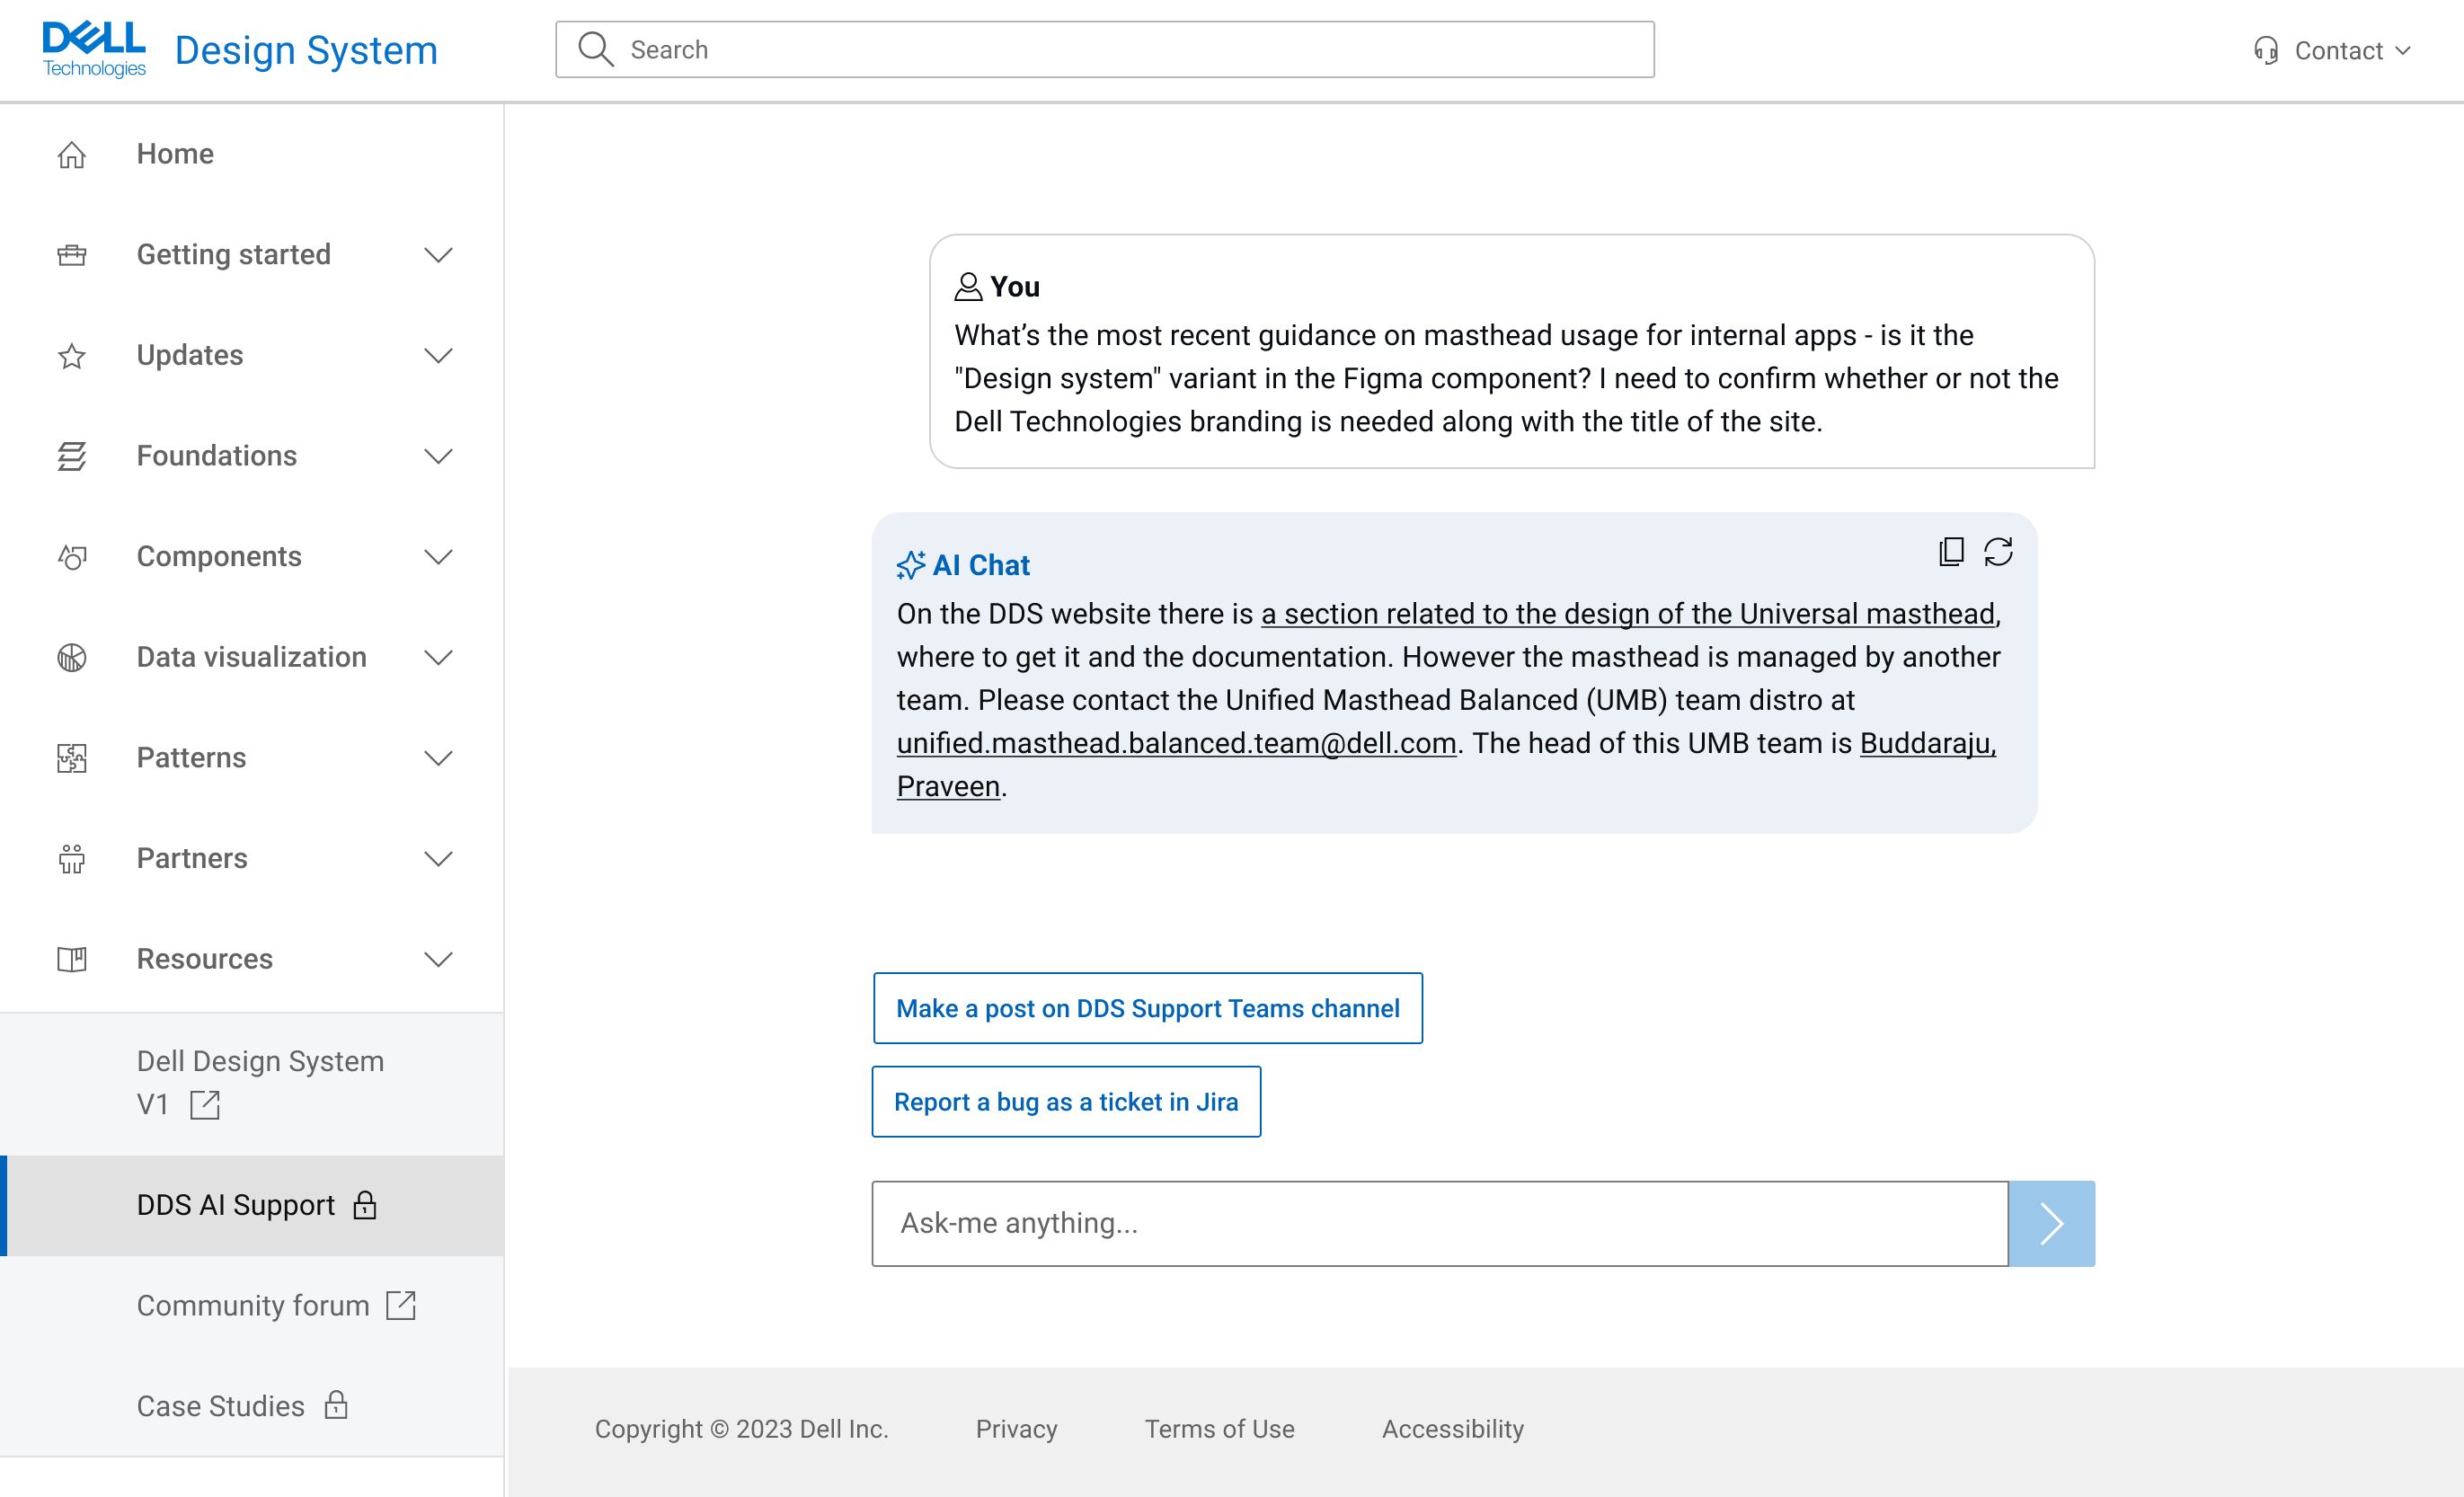This screenshot has width=2464, height=1497.
Task: Open DDS AI Support page
Action: click(x=236, y=1205)
